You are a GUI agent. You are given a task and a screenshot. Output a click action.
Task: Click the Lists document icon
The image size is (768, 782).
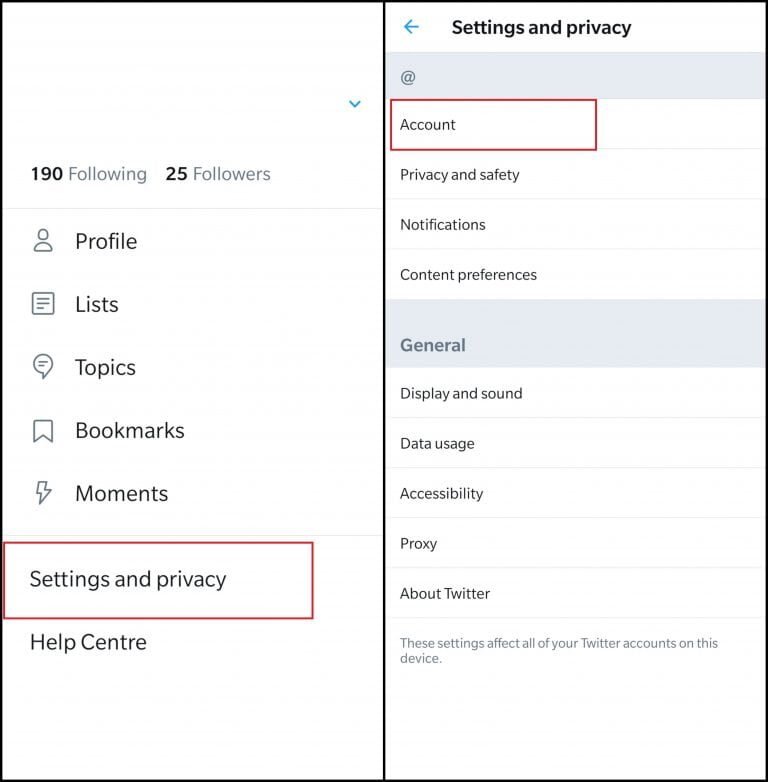43,304
